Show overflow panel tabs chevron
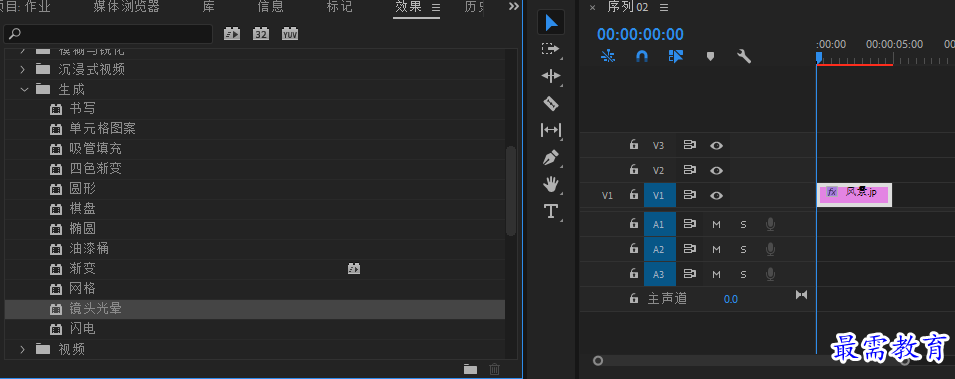 click(514, 6)
